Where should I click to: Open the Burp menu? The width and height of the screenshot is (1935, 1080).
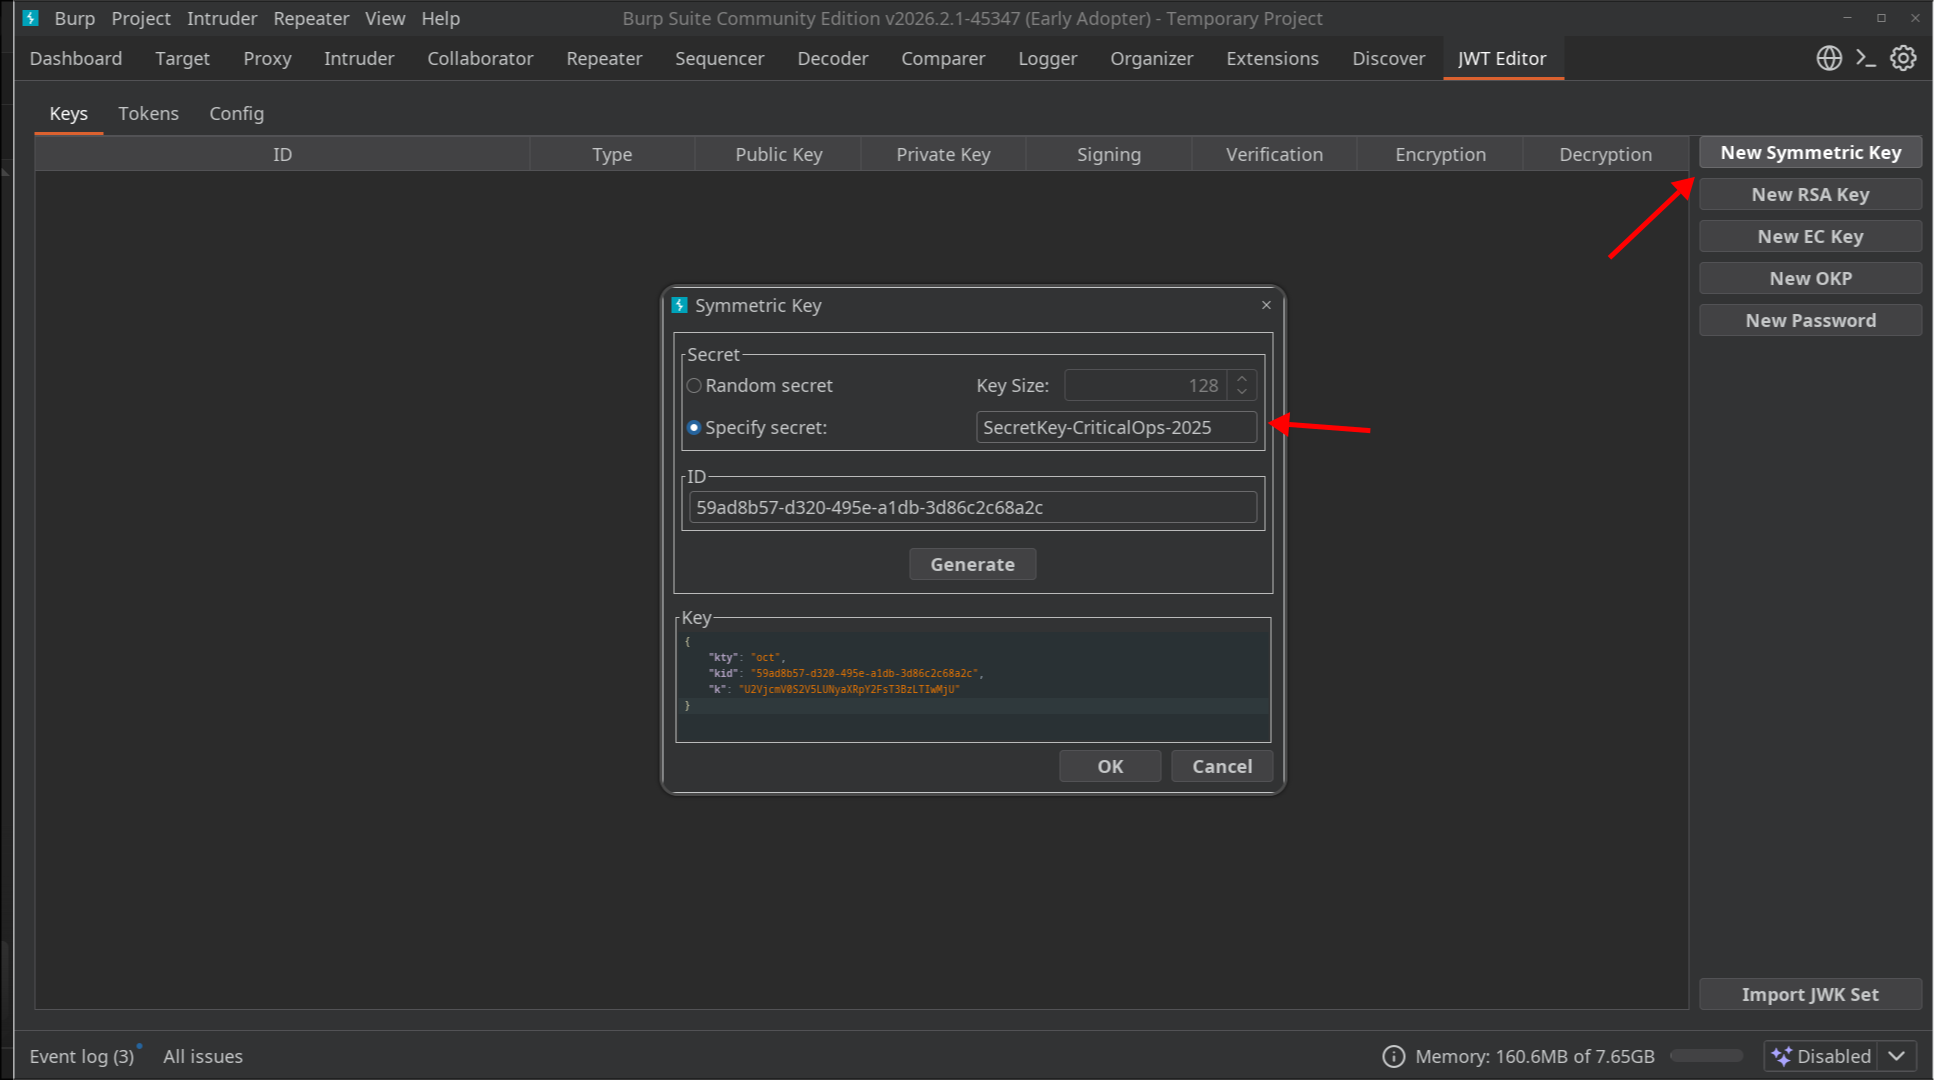click(75, 18)
